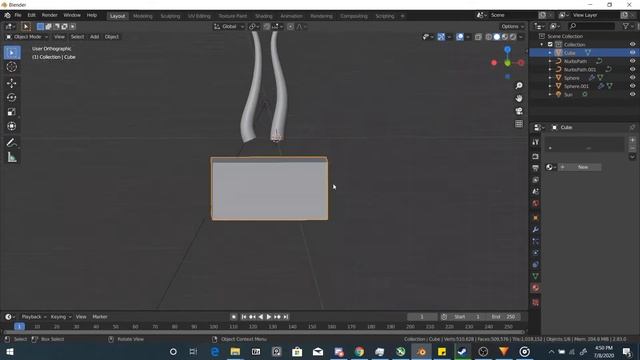Jump to the end frame
Image resolution: width=640 pixels, height=360 pixels.
point(286,317)
